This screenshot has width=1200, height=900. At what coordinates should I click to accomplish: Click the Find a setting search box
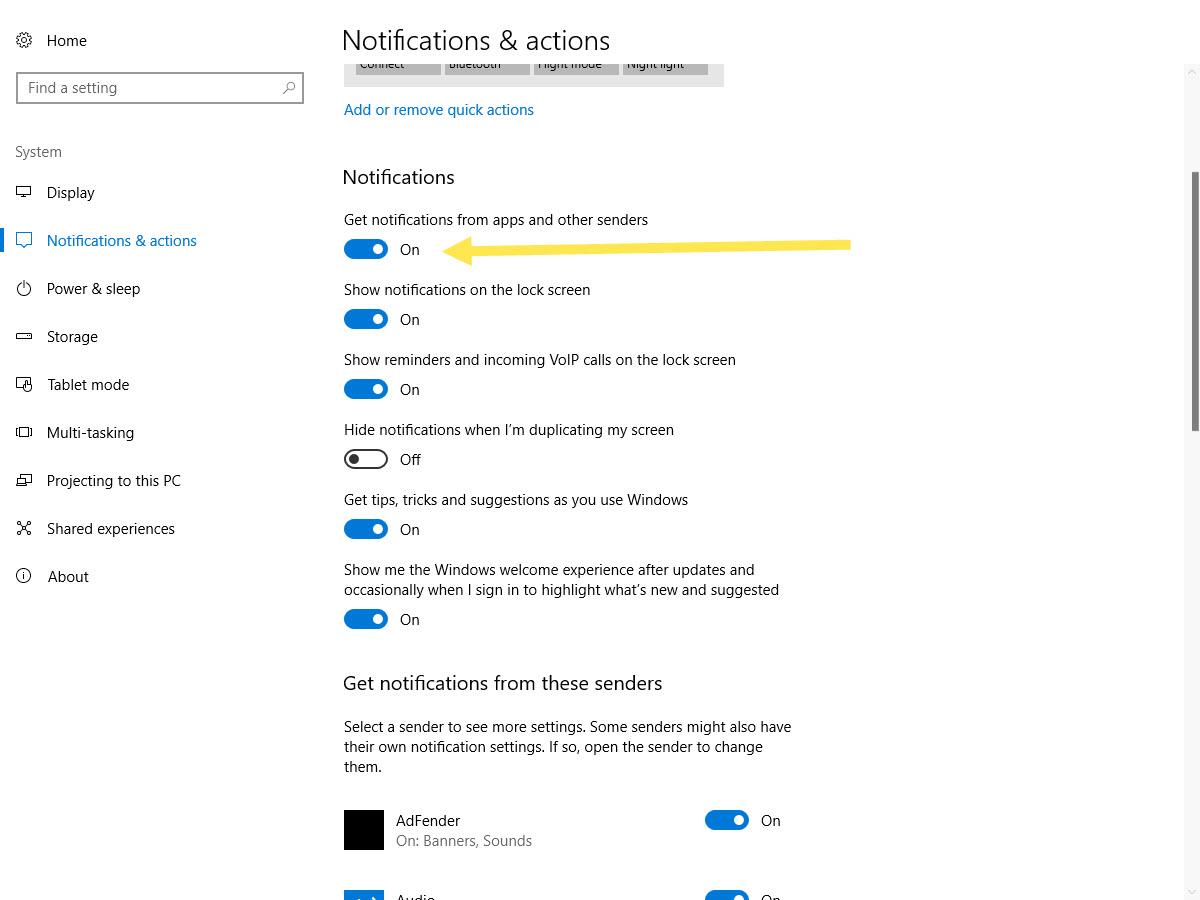tap(160, 88)
